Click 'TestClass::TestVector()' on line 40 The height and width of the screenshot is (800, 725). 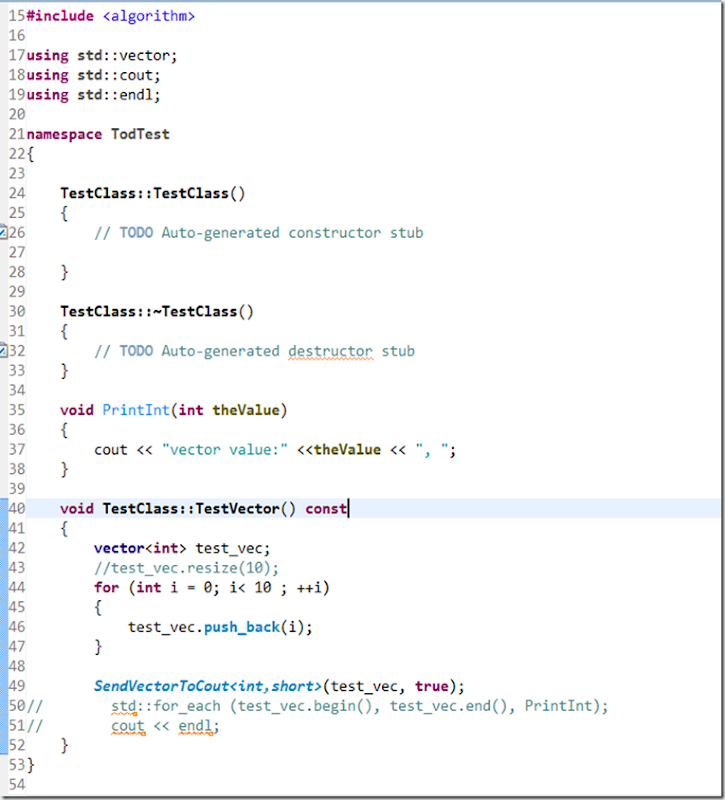pyautogui.click(x=199, y=509)
